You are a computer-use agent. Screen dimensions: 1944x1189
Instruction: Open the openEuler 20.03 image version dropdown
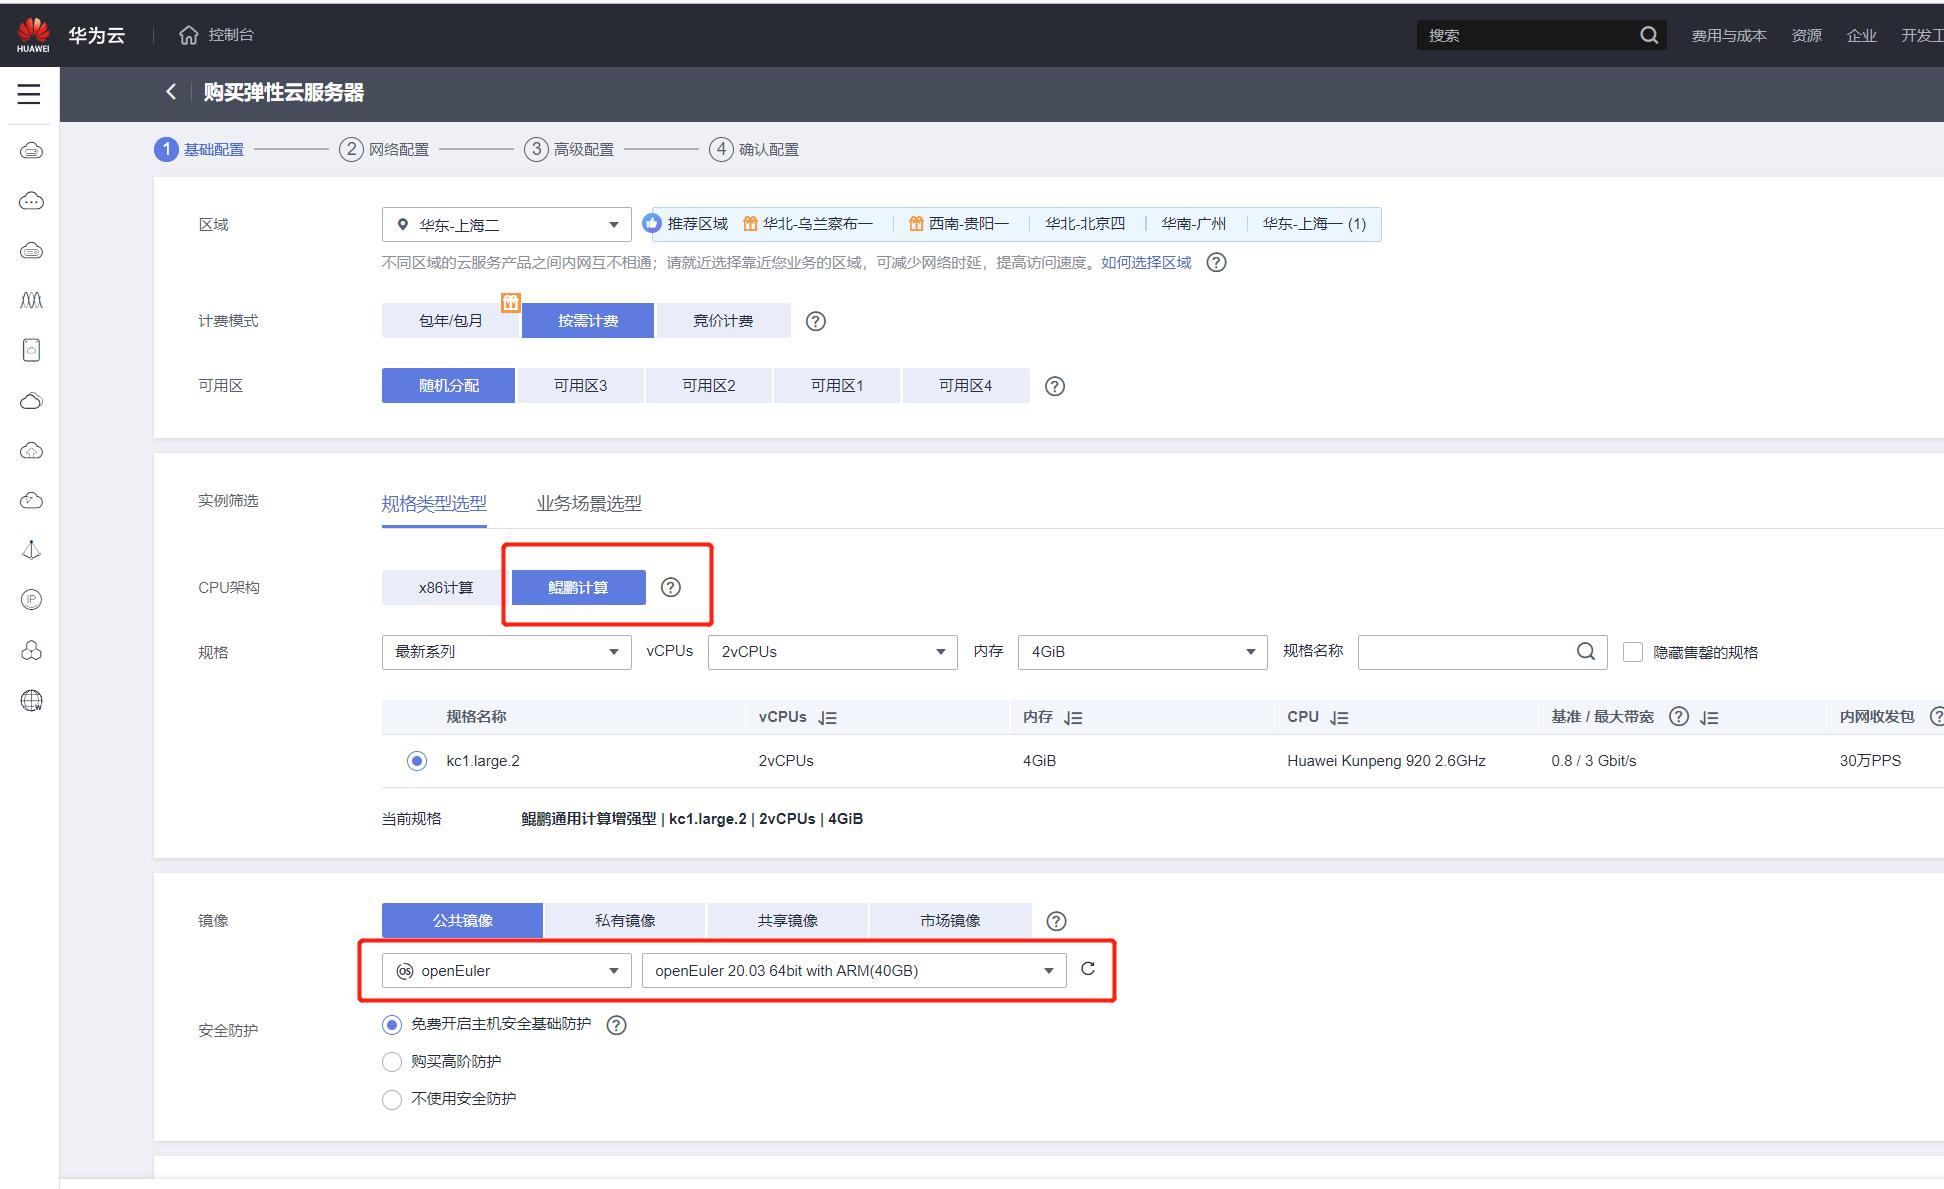[853, 971]
